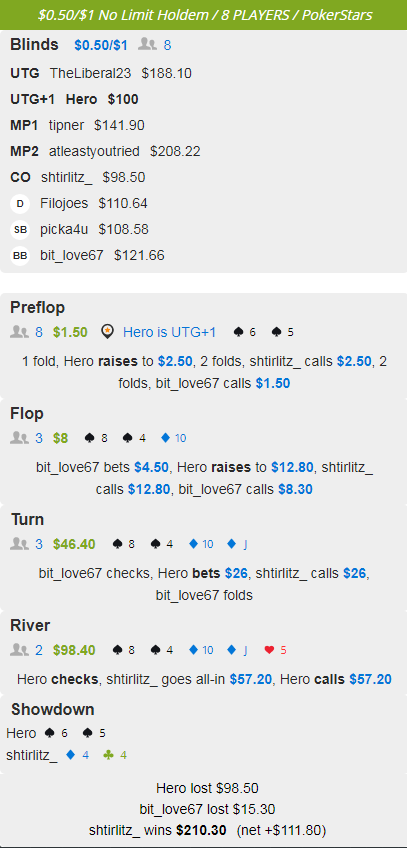Click the SB badge beside picka4u
Screen dimensions: 407x848
(x=20, y=230)
